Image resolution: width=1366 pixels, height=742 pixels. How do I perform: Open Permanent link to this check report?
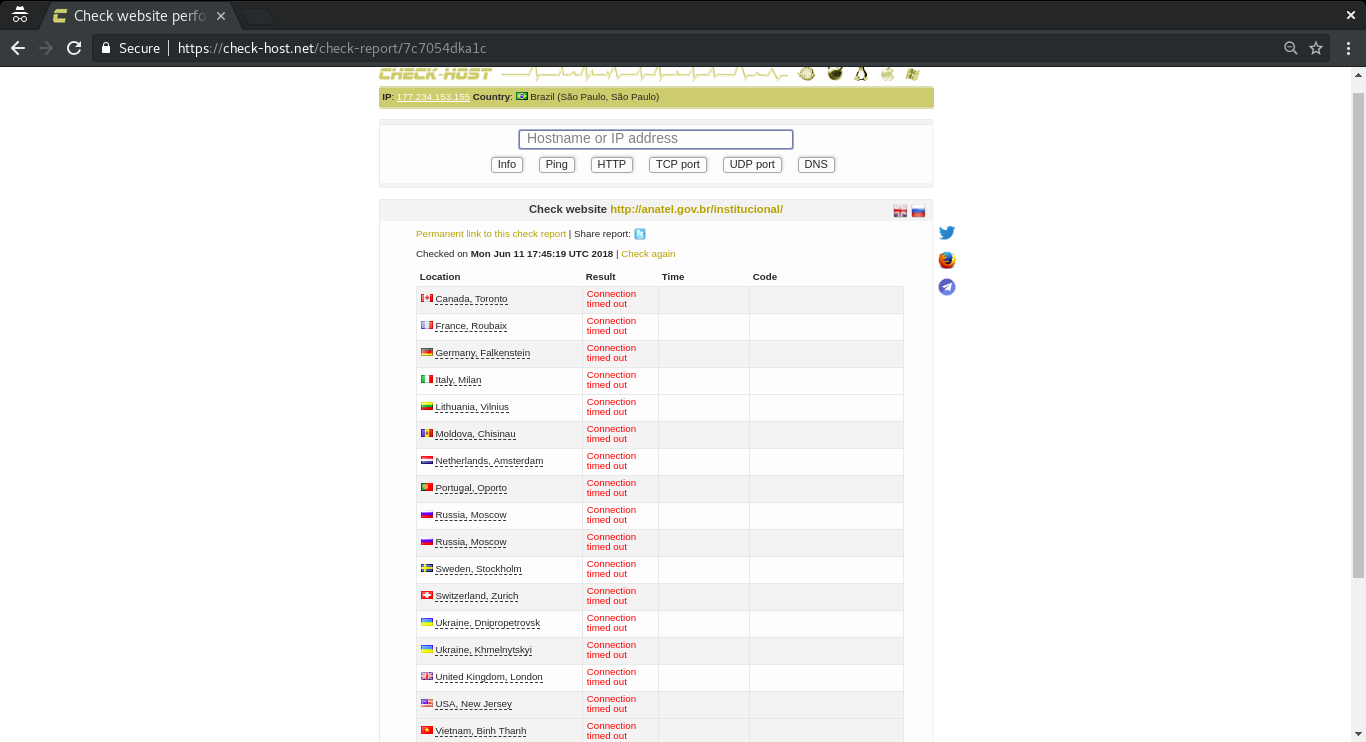point(491,234)
